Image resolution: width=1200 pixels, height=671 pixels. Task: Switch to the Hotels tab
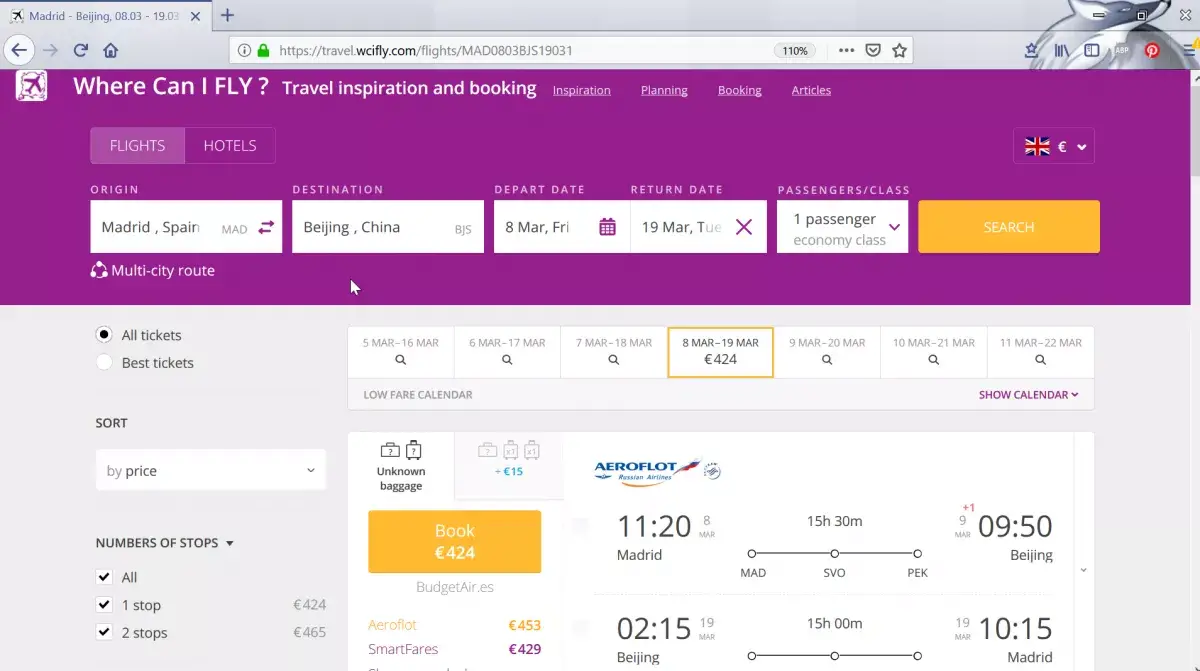230,146
